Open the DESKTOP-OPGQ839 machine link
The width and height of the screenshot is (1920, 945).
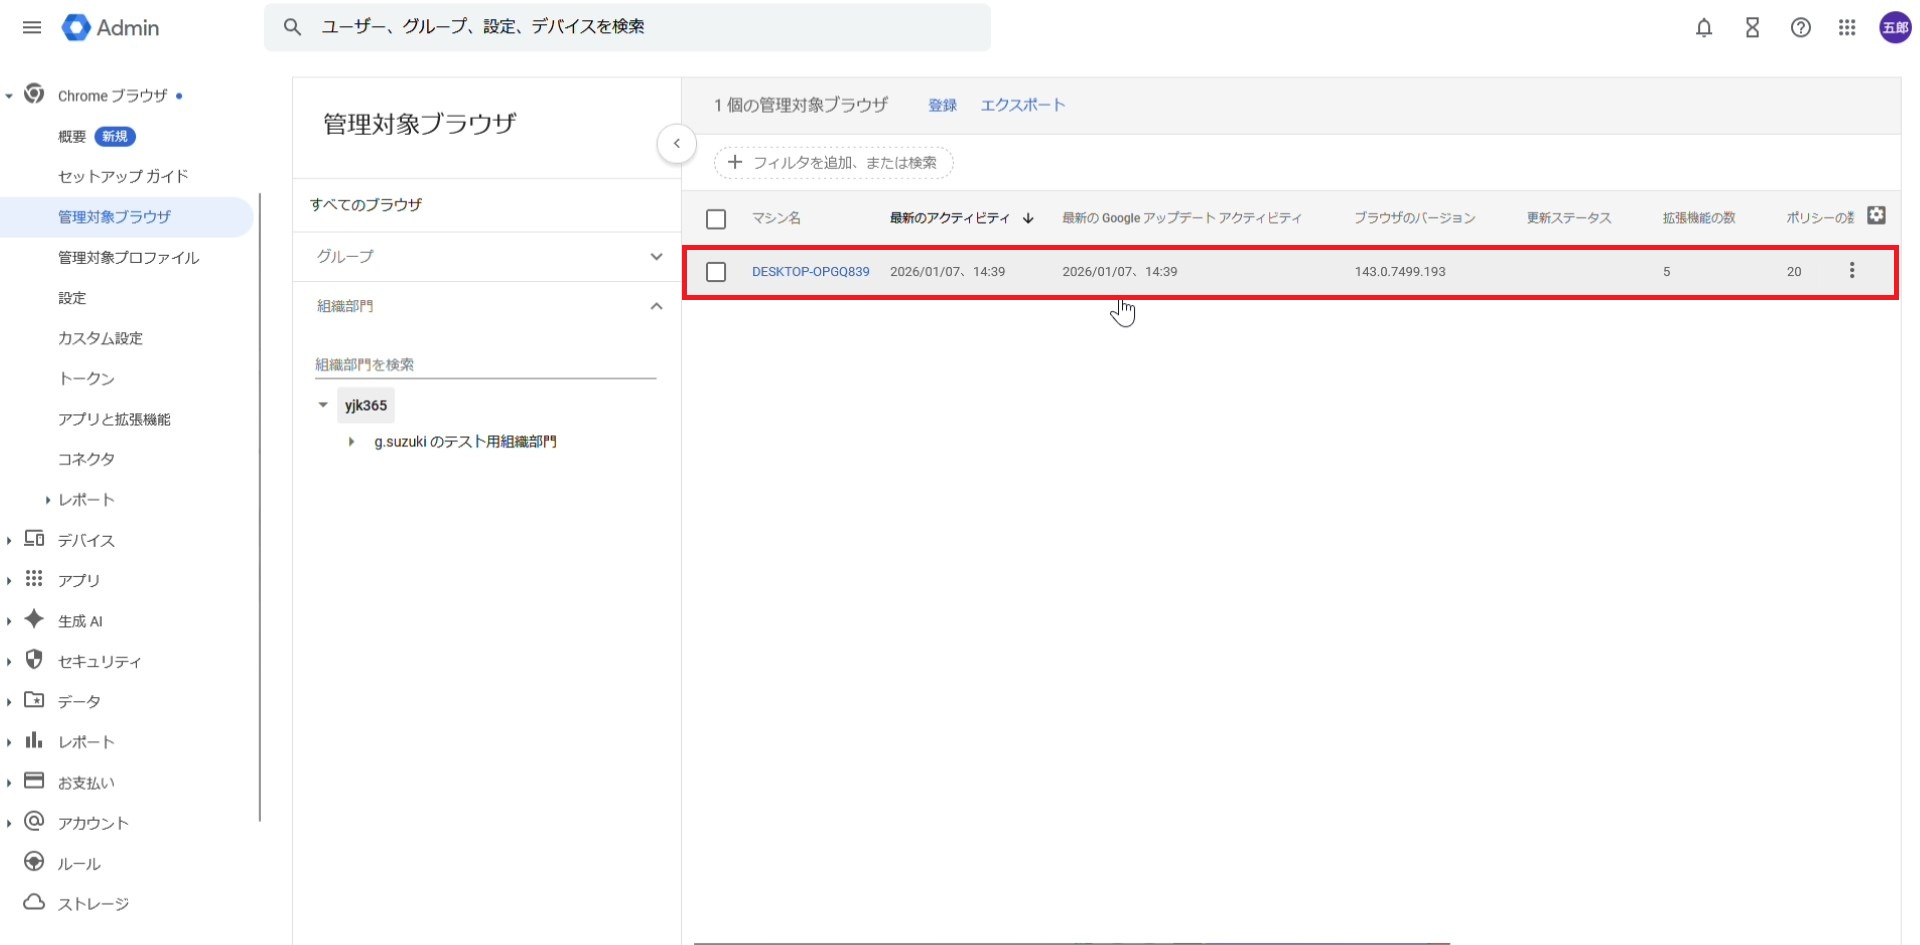[810, 272]
